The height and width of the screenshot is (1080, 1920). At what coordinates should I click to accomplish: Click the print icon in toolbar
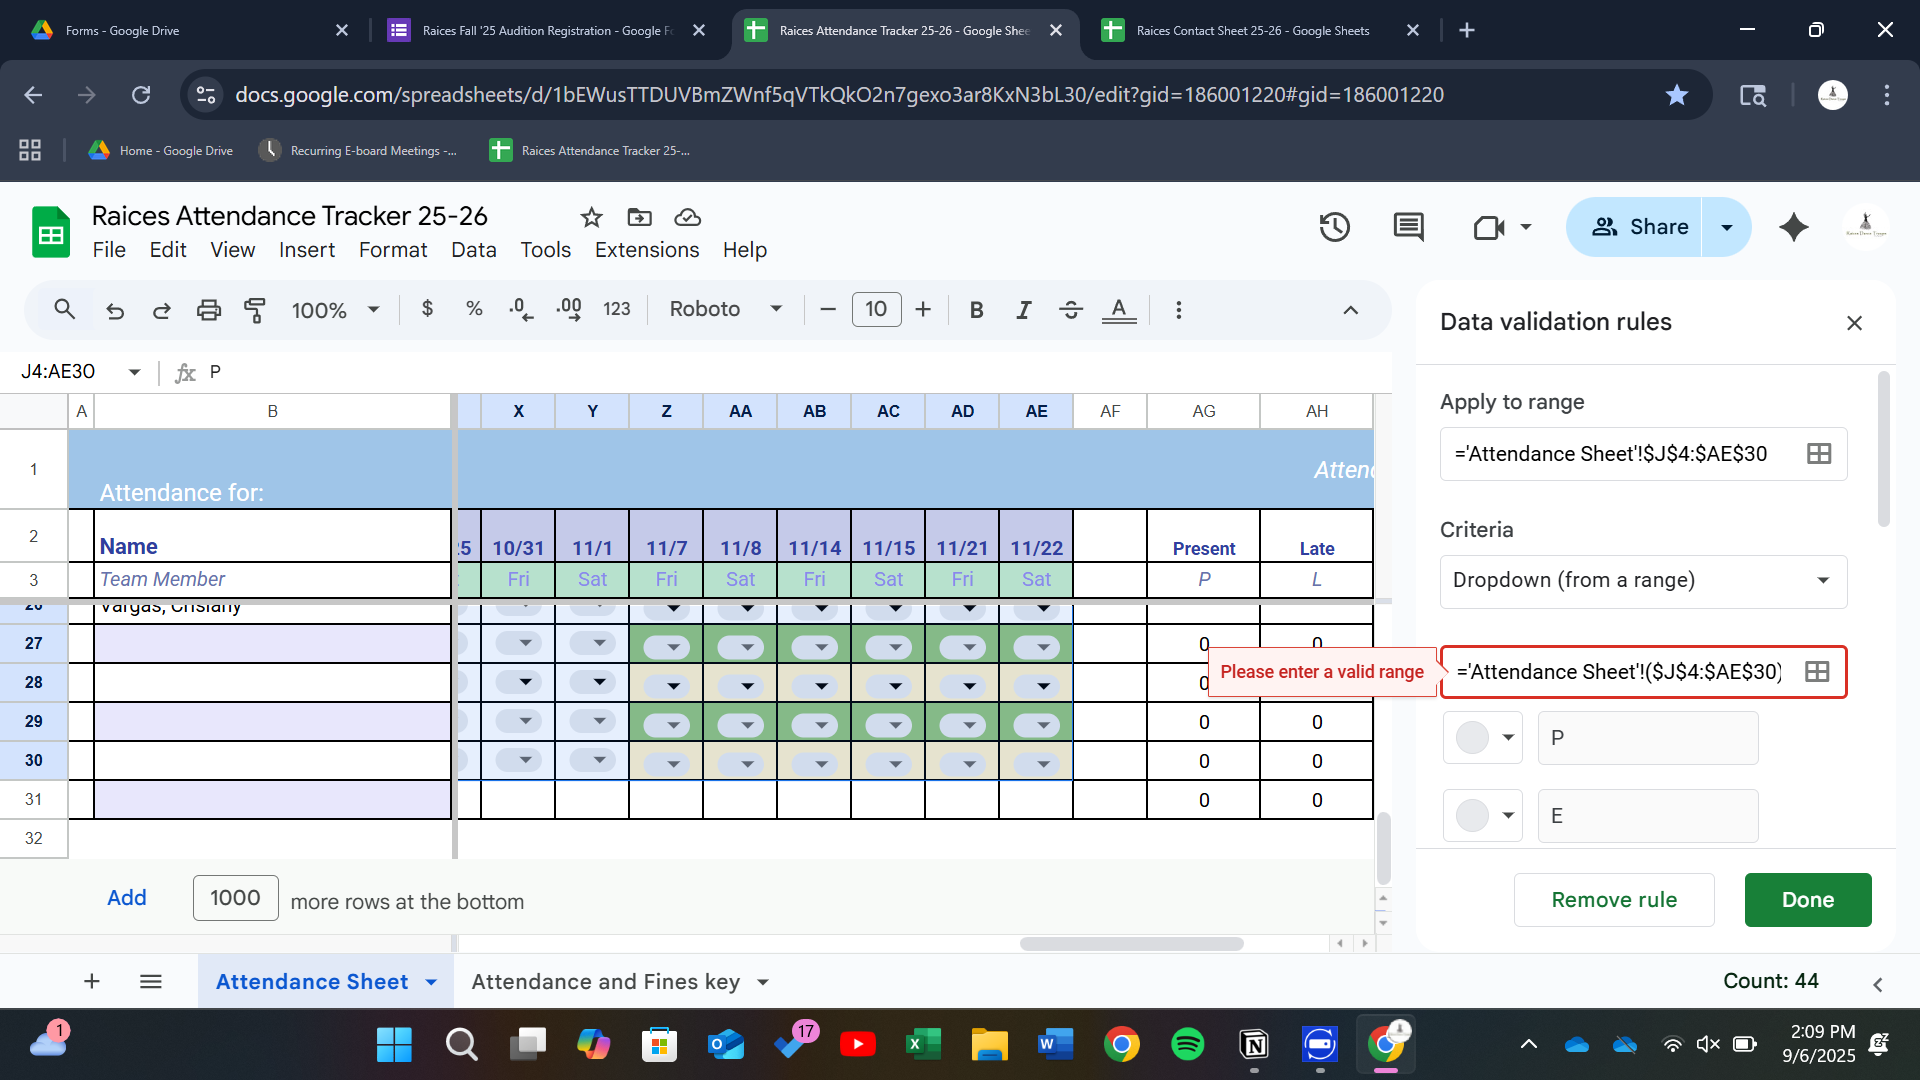coord(208,310)
